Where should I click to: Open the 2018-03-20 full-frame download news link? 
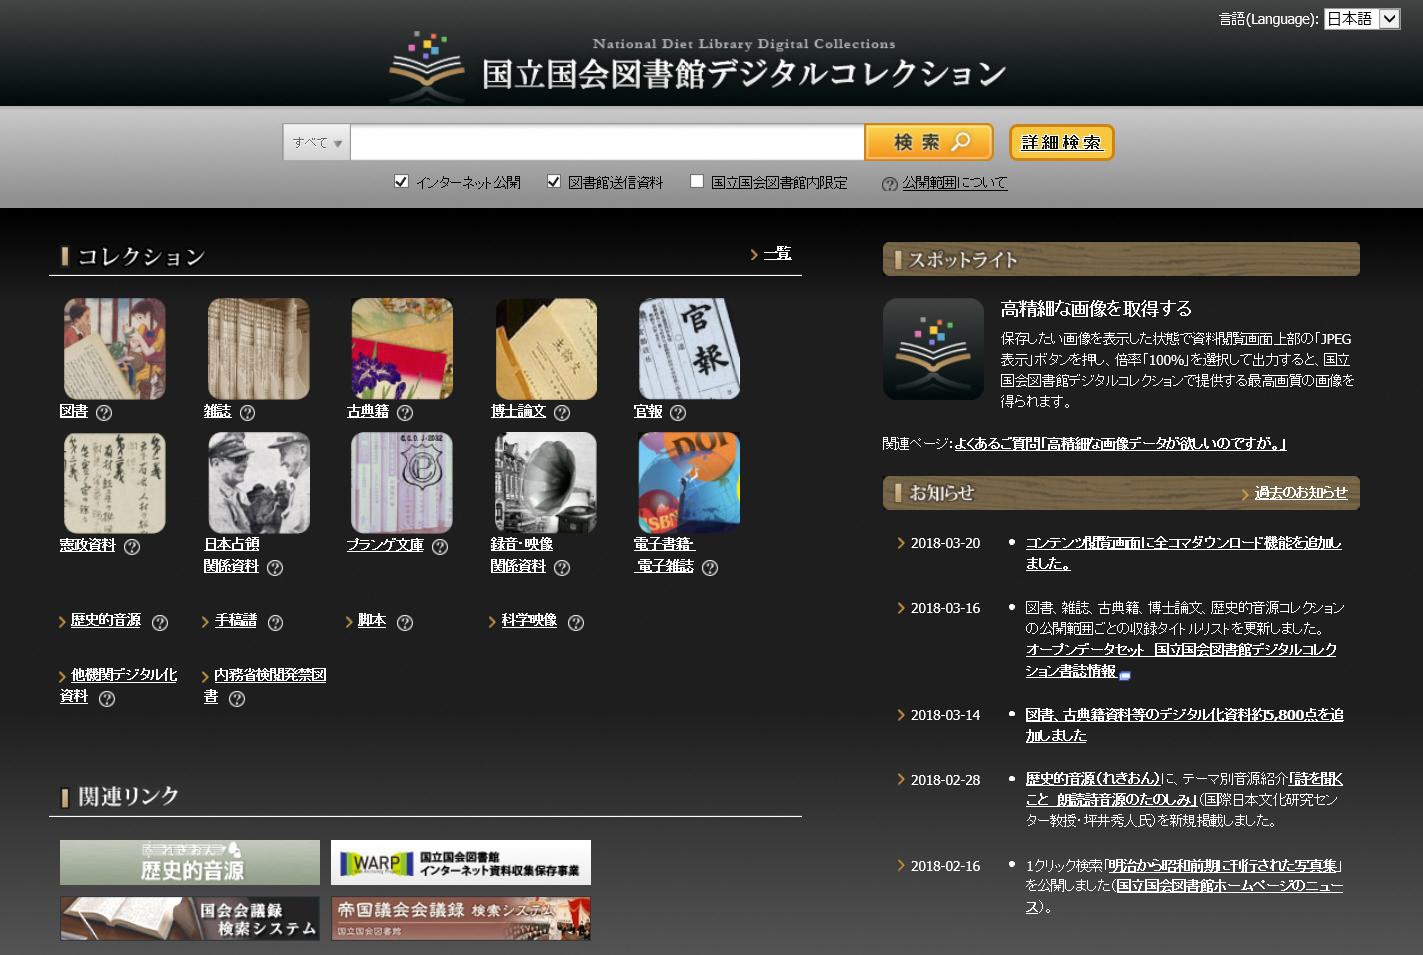(x=1183, y=553)
